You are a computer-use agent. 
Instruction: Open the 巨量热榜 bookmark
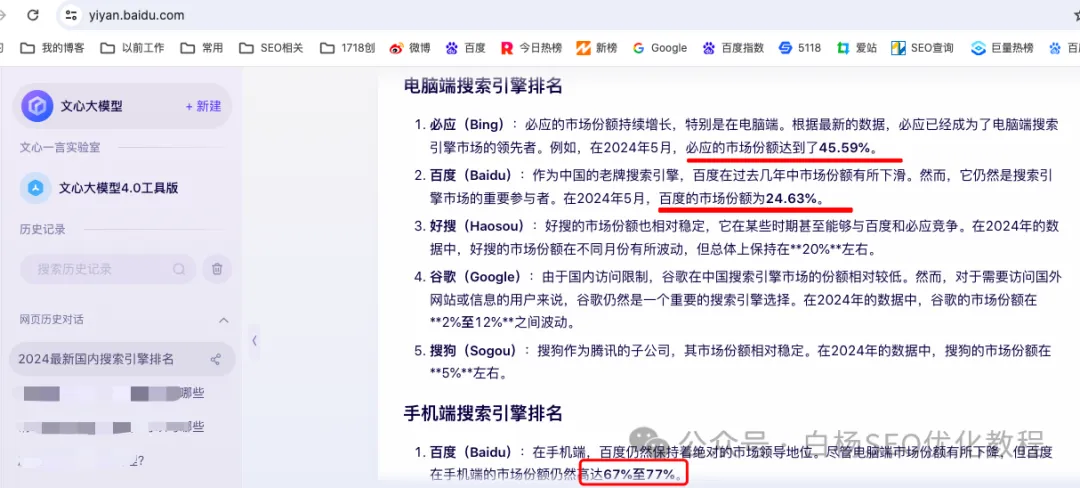pos(1002,47)
